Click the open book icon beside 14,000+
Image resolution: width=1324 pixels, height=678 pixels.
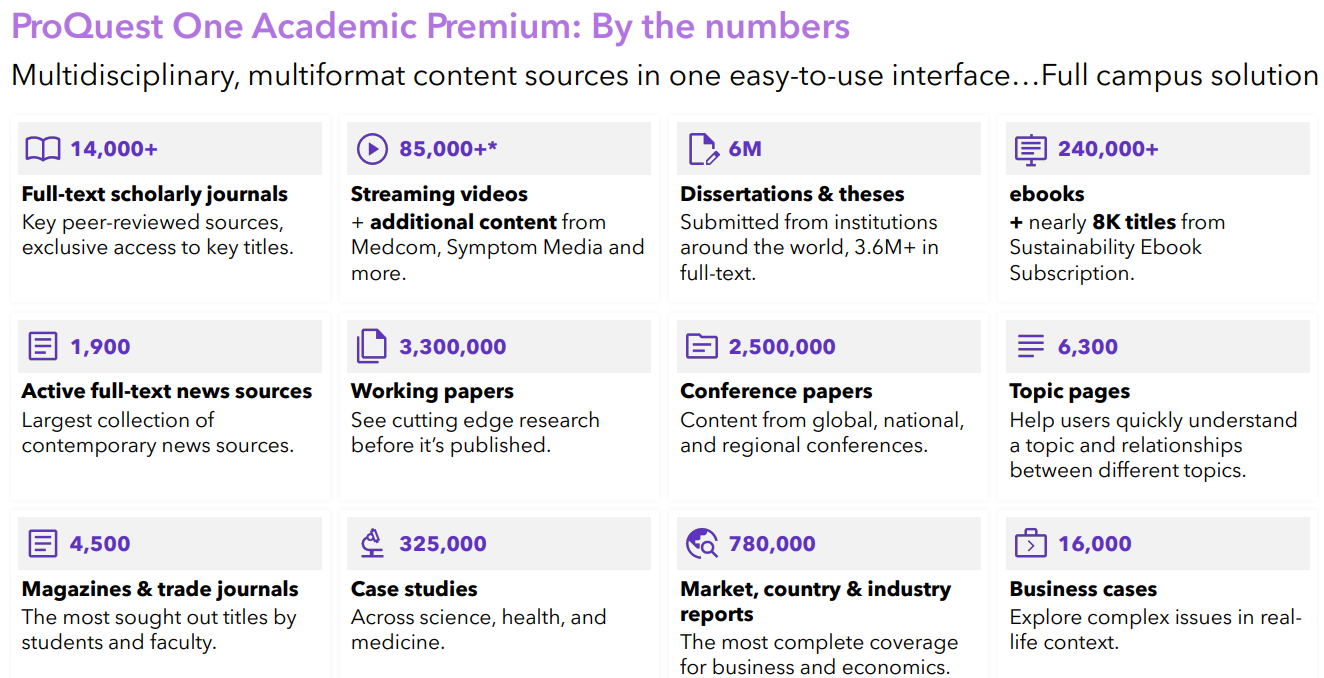click(x=43, y=149)
